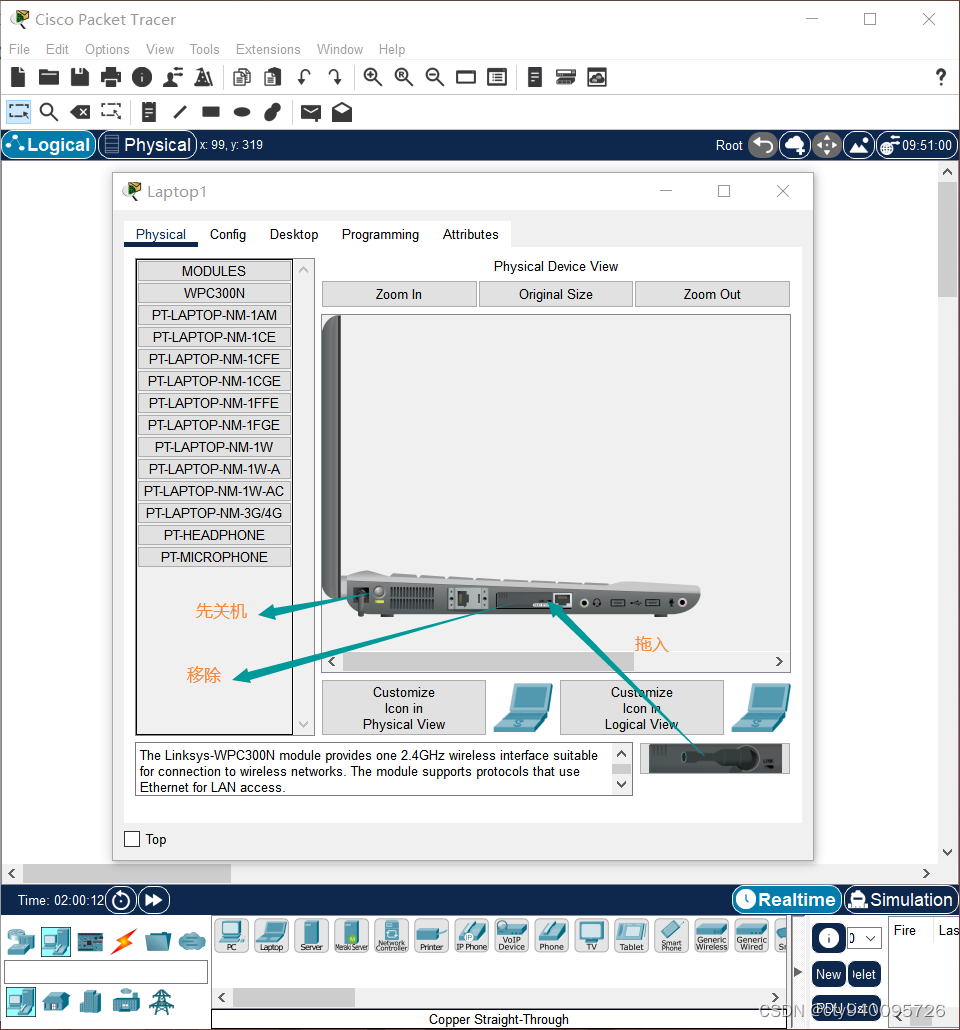The width and height of the screenshot is (960, 1030).
Task: Select the Tablet device in palette
Action: (x=631, y=935)
